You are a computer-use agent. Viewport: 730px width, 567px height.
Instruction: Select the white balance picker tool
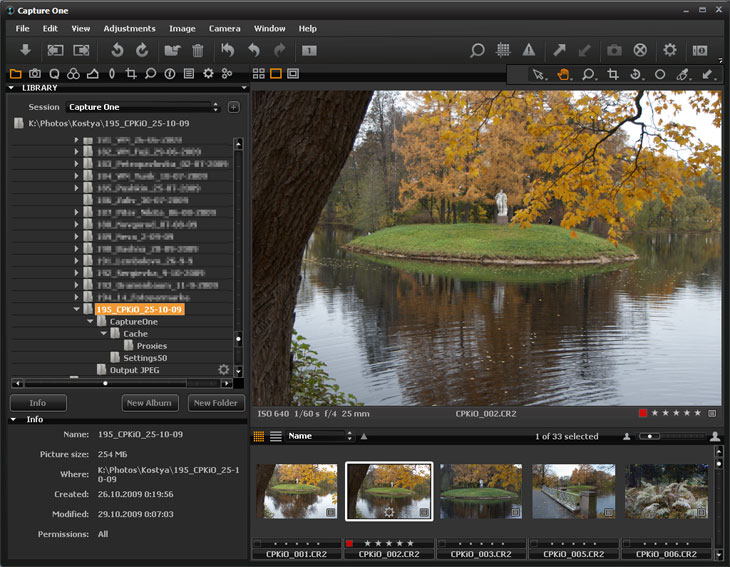(683, 74)
